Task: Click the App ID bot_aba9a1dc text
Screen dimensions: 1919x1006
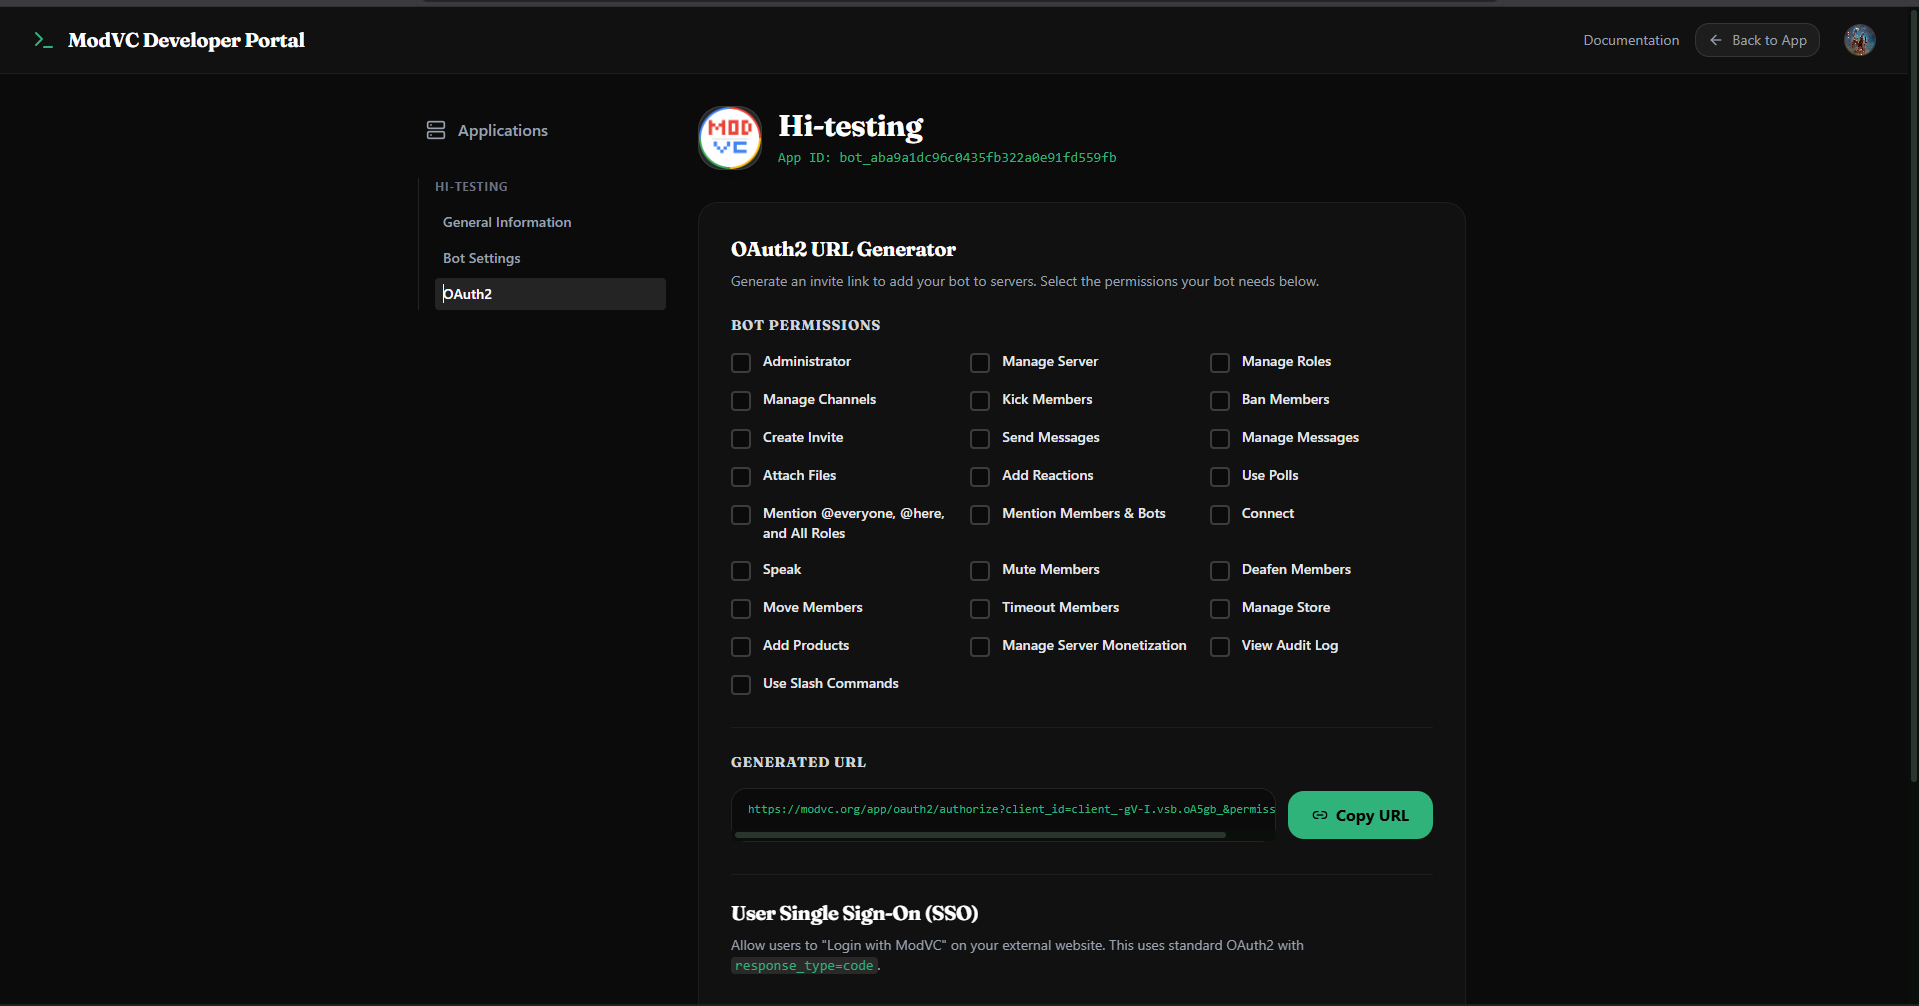Action: coord(947,157)
